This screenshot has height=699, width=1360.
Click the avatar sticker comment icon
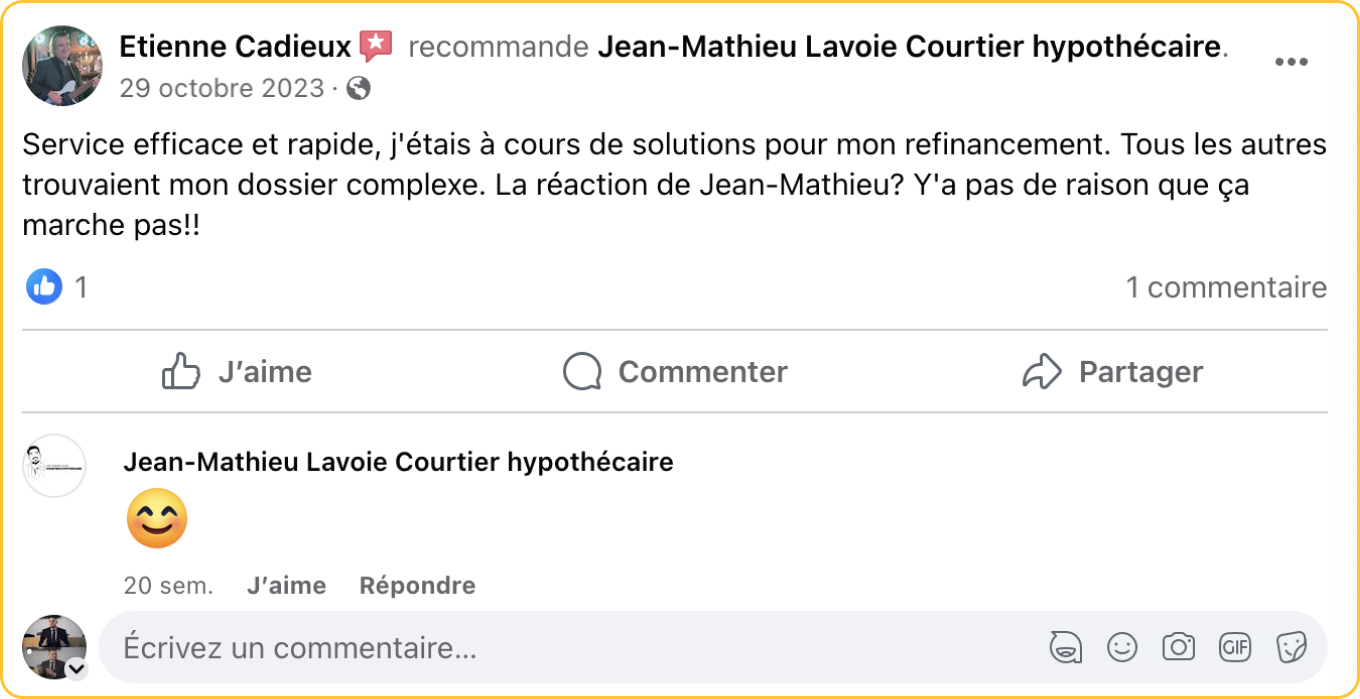click(1065, 648)
